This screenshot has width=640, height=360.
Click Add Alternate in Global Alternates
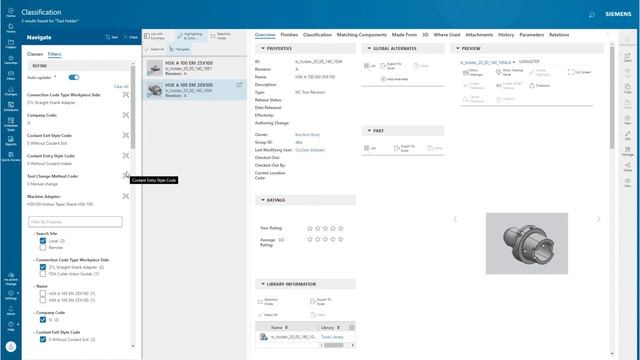(x=394, y=79)
